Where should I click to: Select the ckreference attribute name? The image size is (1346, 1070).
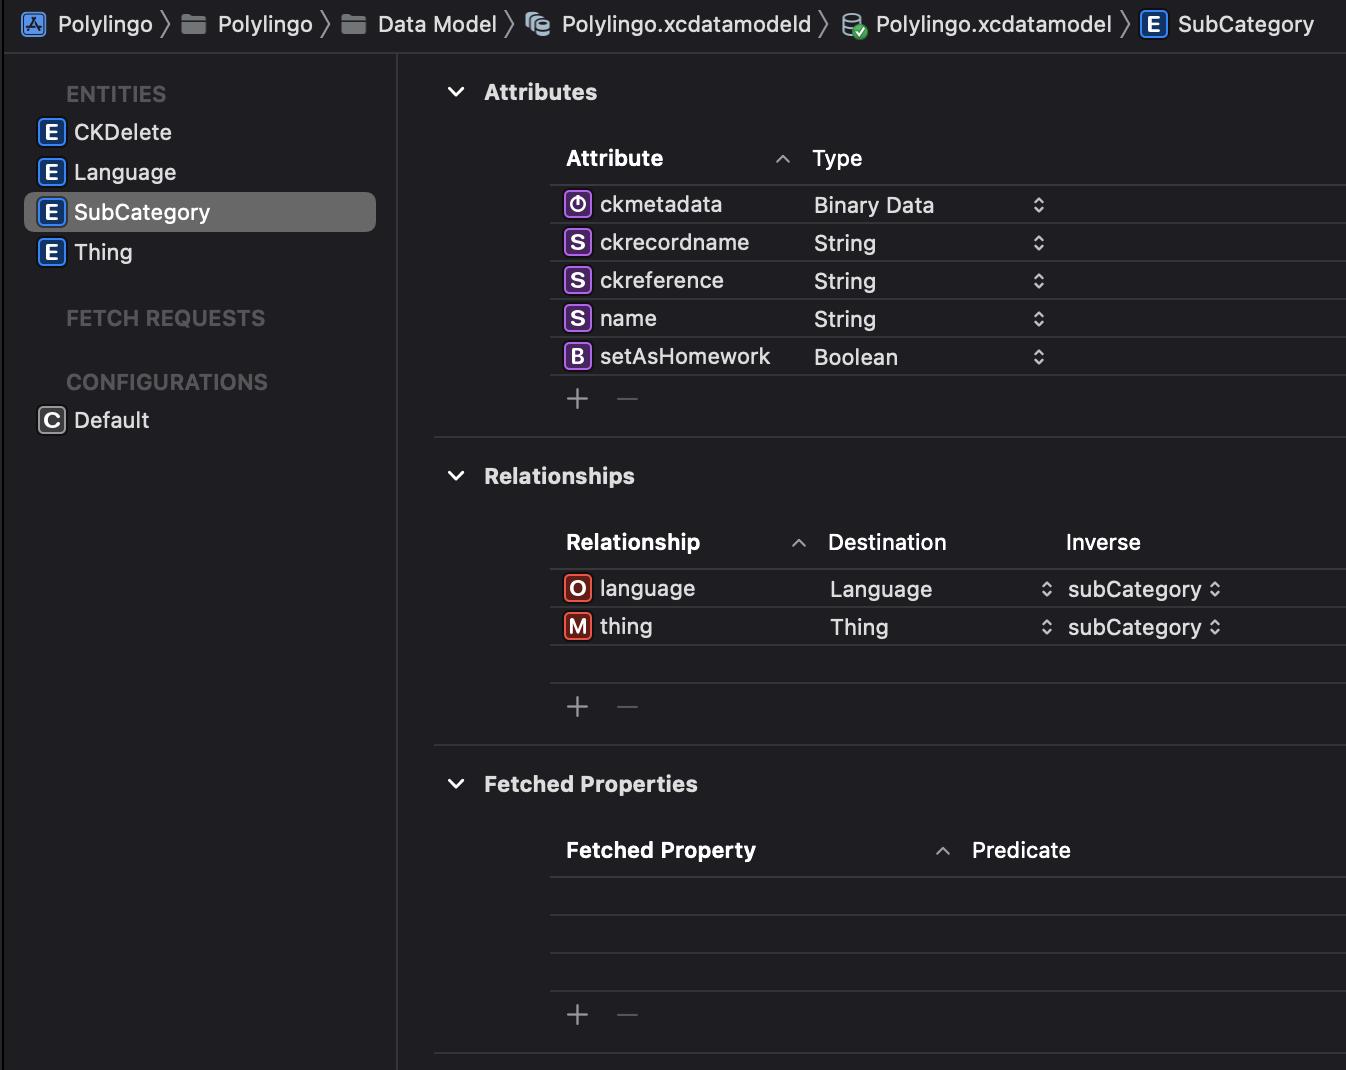tap(662, 280)
